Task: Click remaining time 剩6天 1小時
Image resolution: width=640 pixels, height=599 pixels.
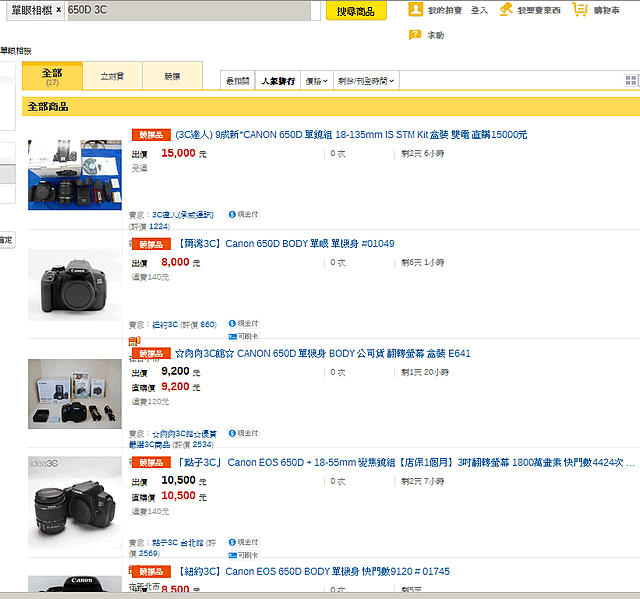Action: click(x=422, y=262)
